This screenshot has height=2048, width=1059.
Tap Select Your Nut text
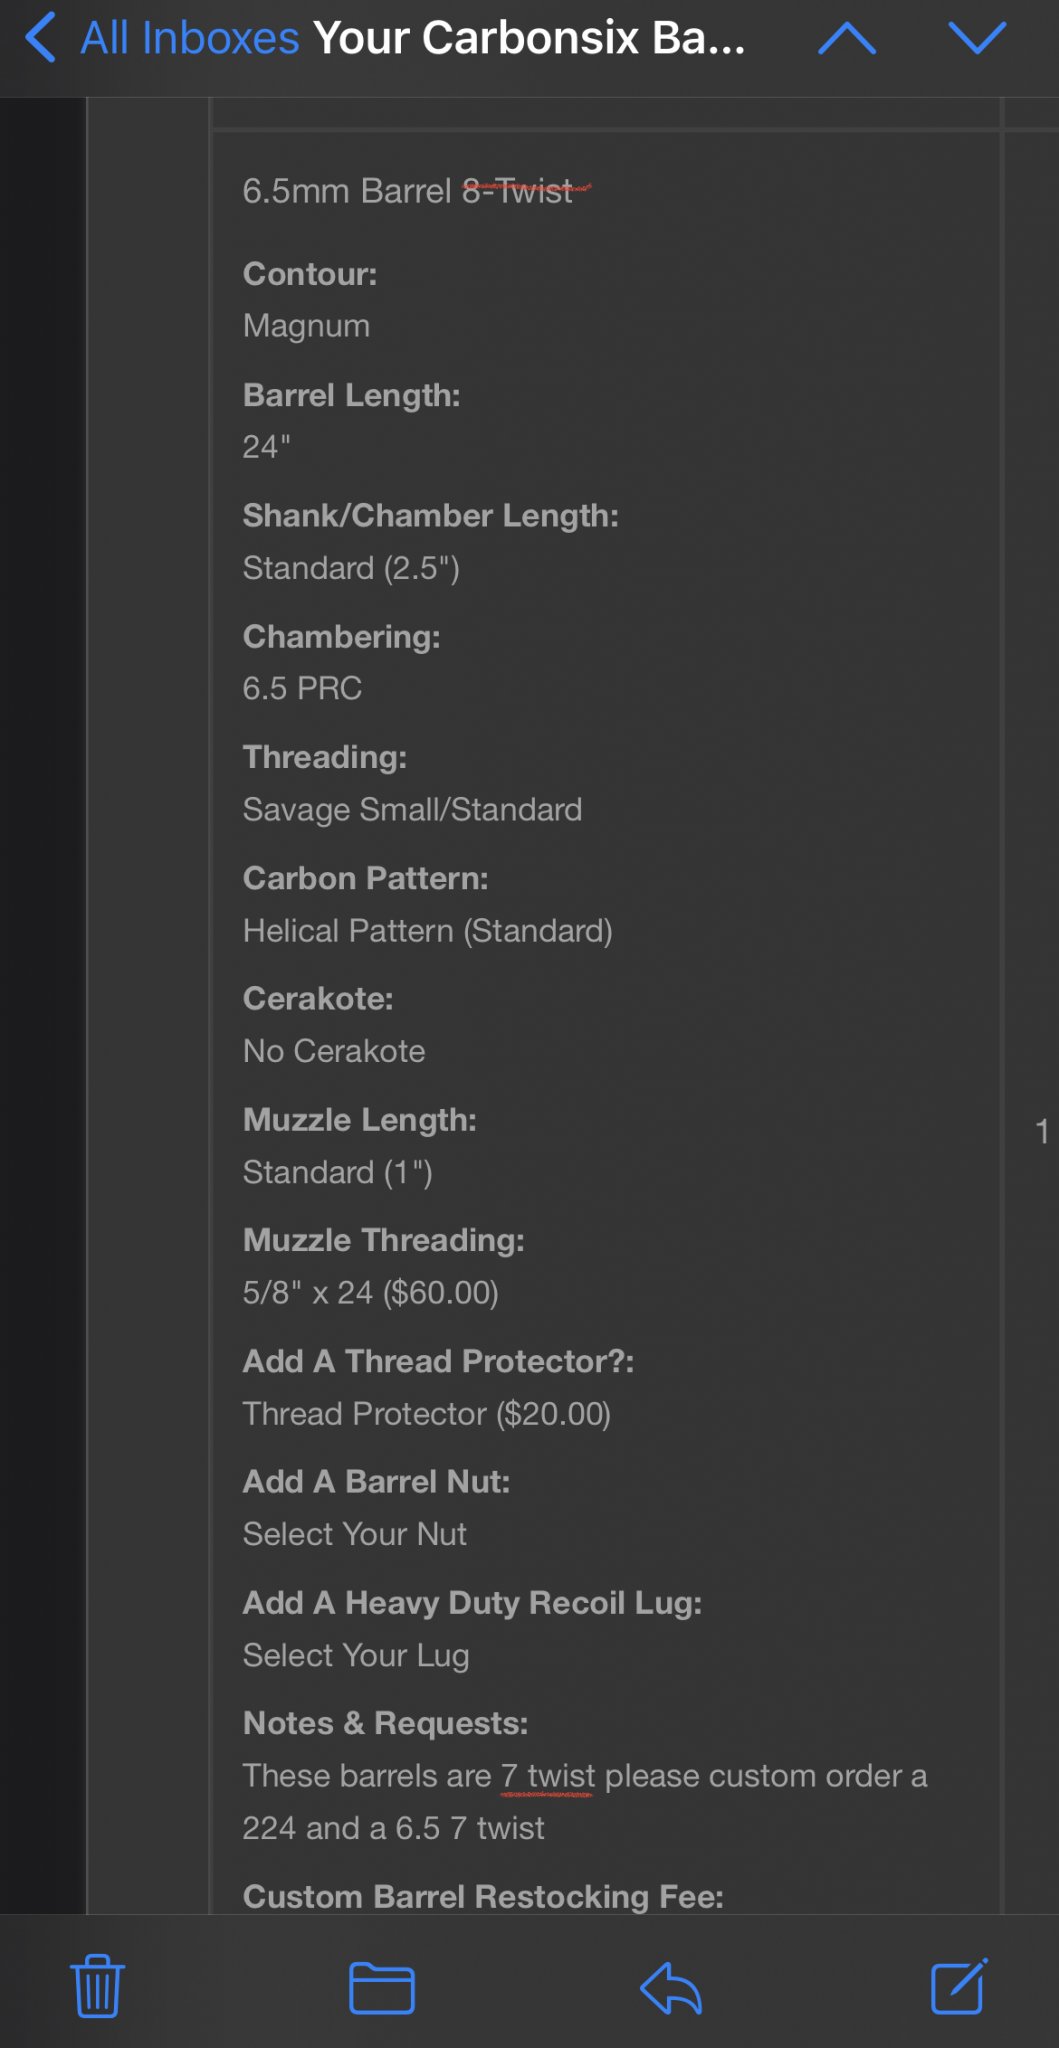pos(354,1534)
